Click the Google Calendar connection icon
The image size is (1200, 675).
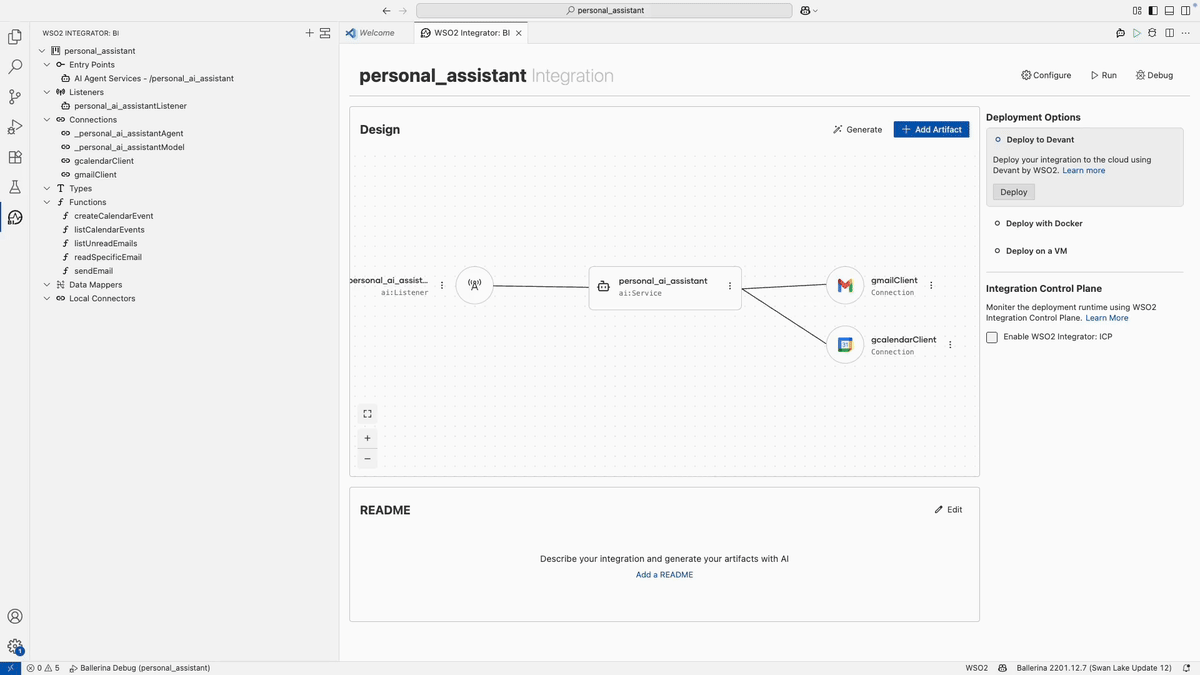tap(845, 345)
